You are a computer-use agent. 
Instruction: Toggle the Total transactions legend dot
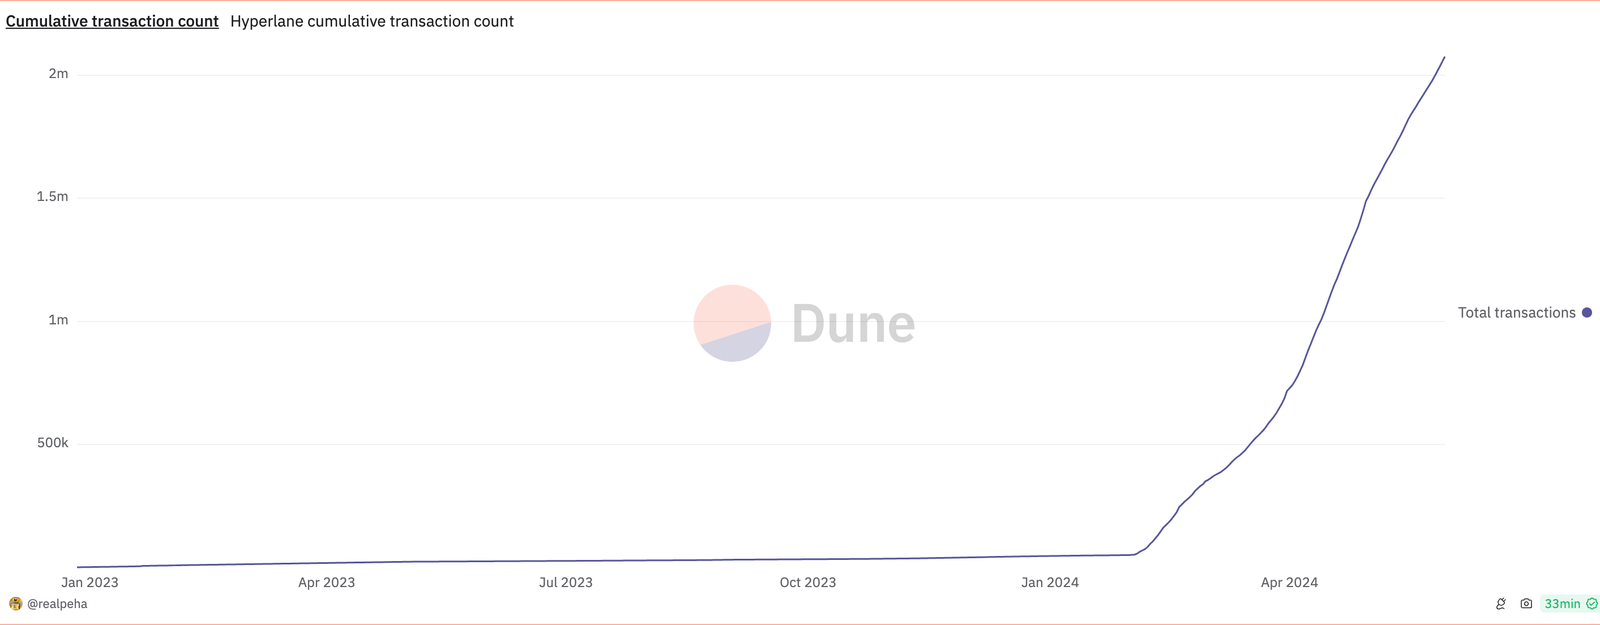1587,313
